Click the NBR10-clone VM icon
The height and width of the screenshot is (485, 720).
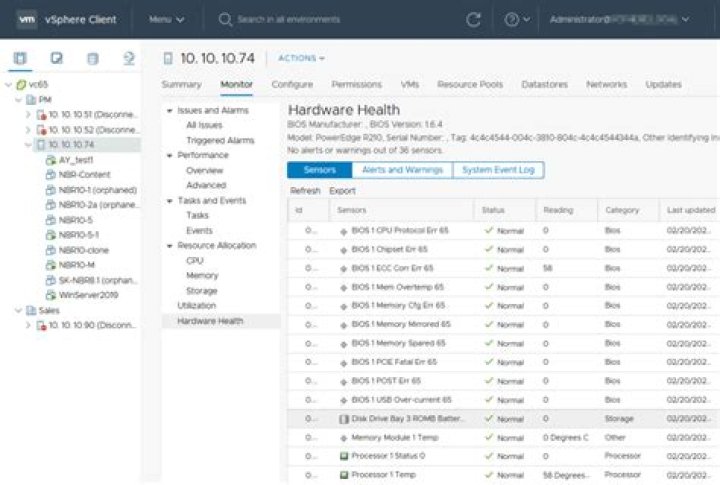51,250
